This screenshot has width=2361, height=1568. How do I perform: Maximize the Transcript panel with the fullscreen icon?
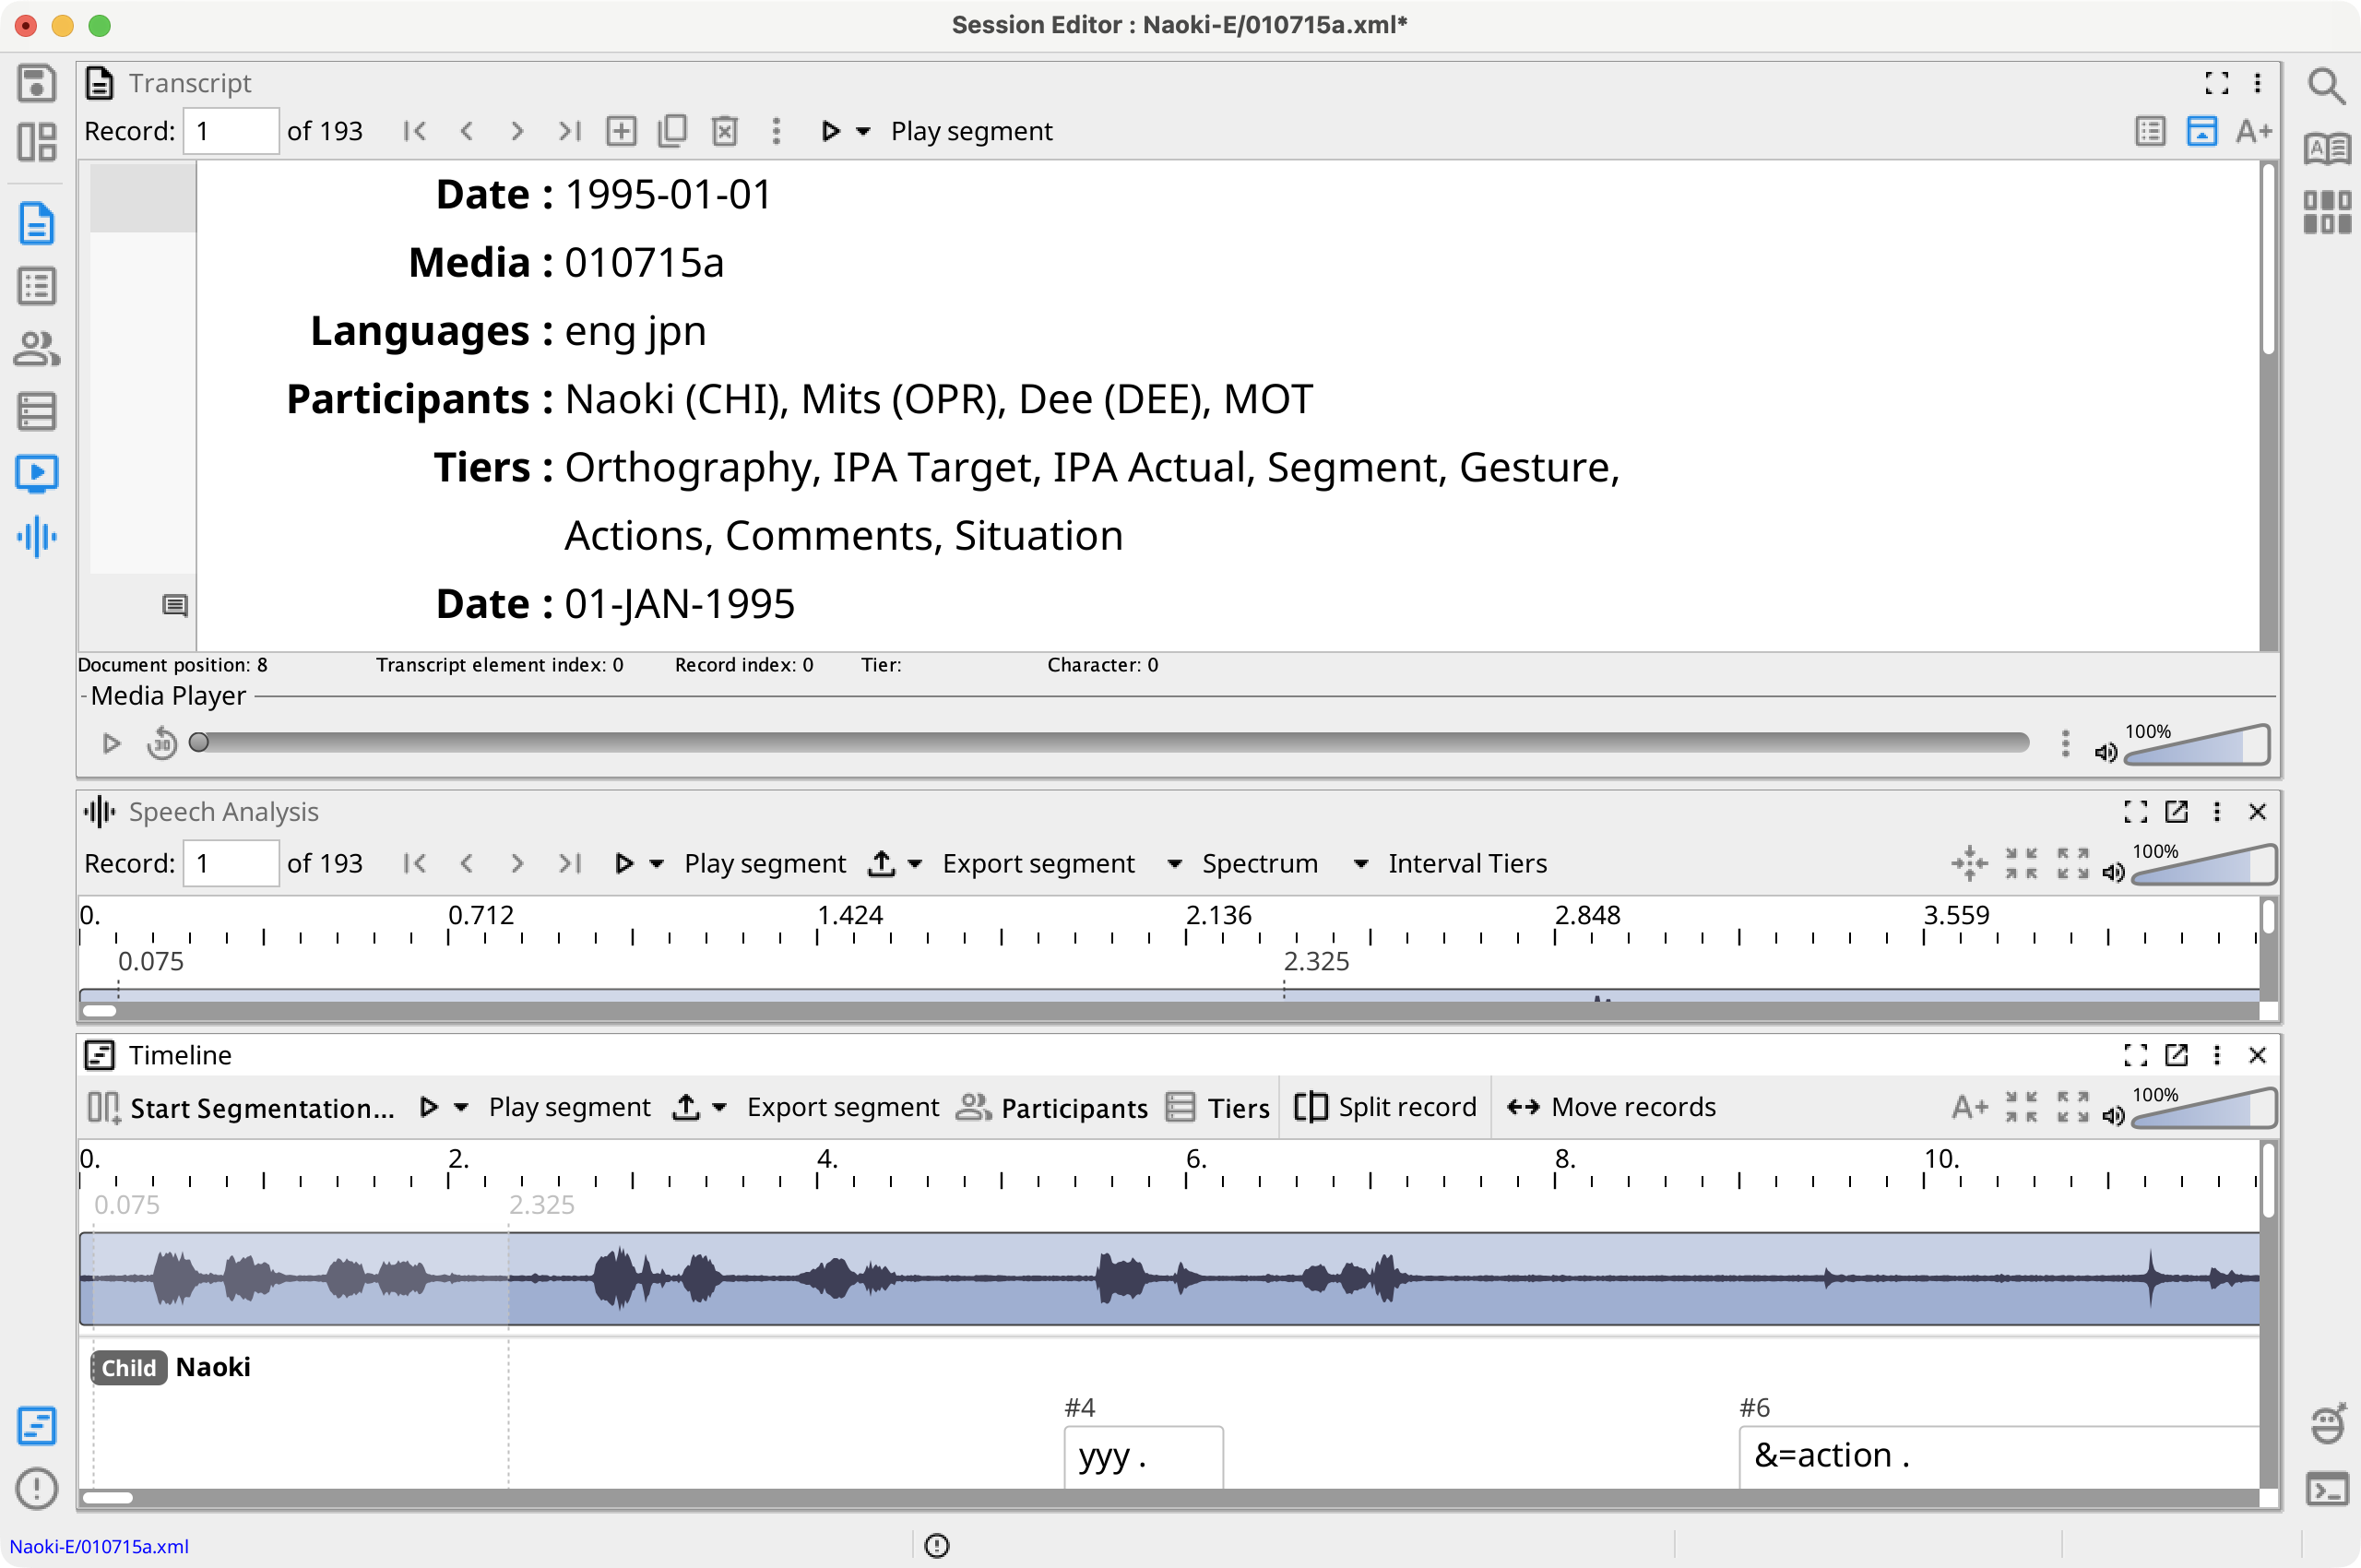click(x=2216, y=83)
